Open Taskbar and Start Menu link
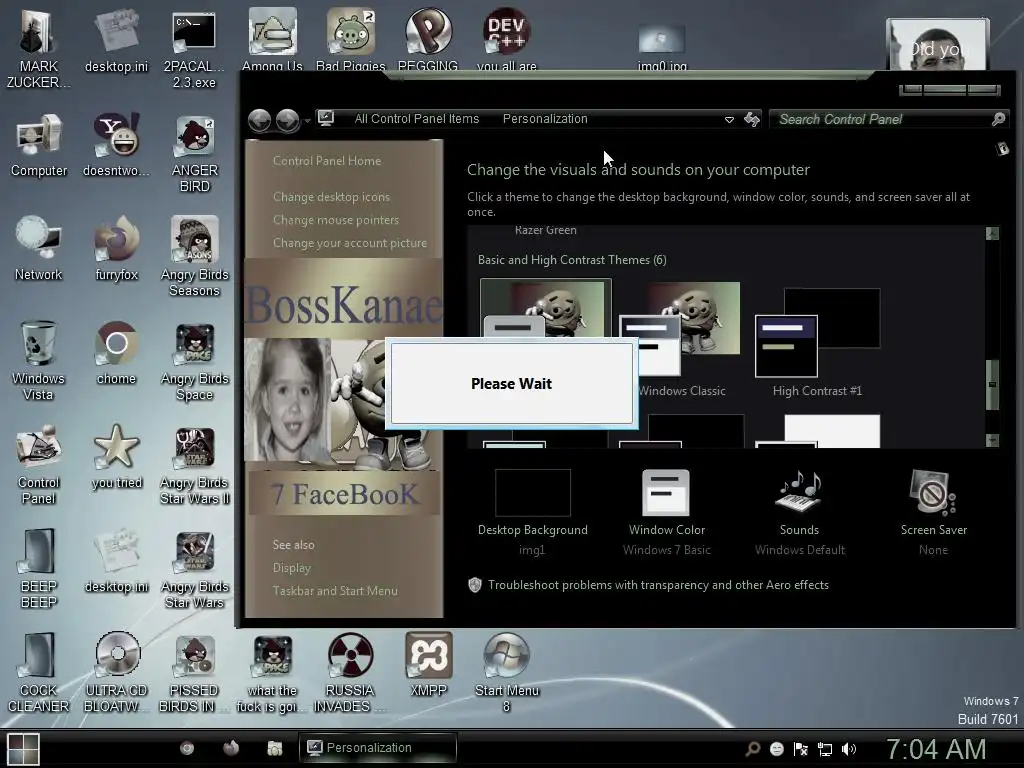 [x=335, y=591]
